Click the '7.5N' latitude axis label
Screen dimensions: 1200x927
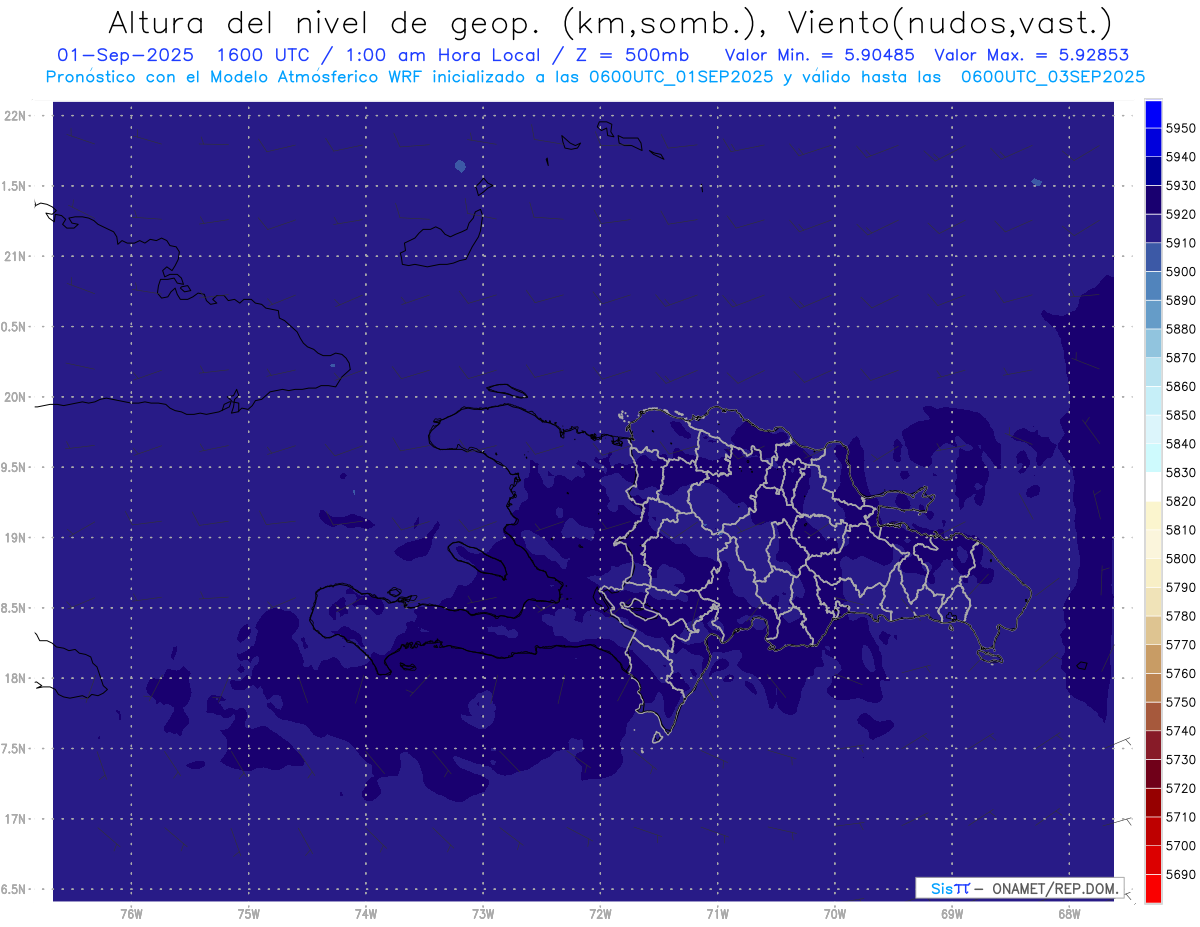coord(15,749)
